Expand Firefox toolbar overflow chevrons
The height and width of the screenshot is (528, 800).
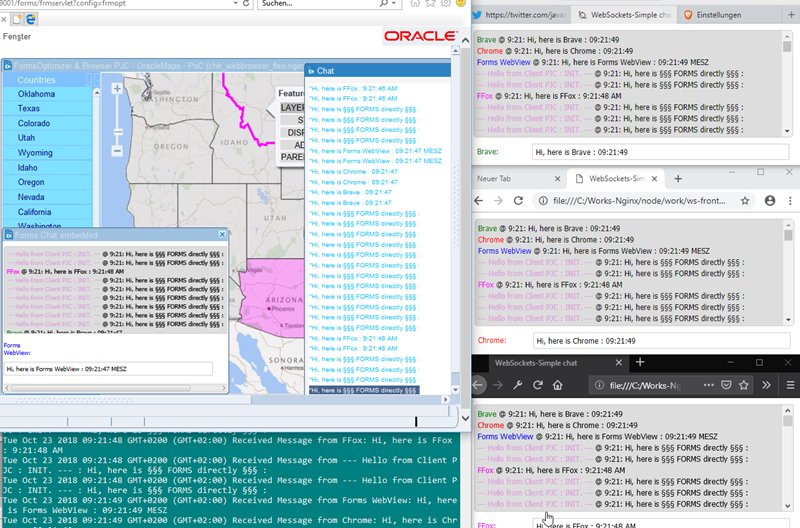pyautogui.click(x=766, y=385)
